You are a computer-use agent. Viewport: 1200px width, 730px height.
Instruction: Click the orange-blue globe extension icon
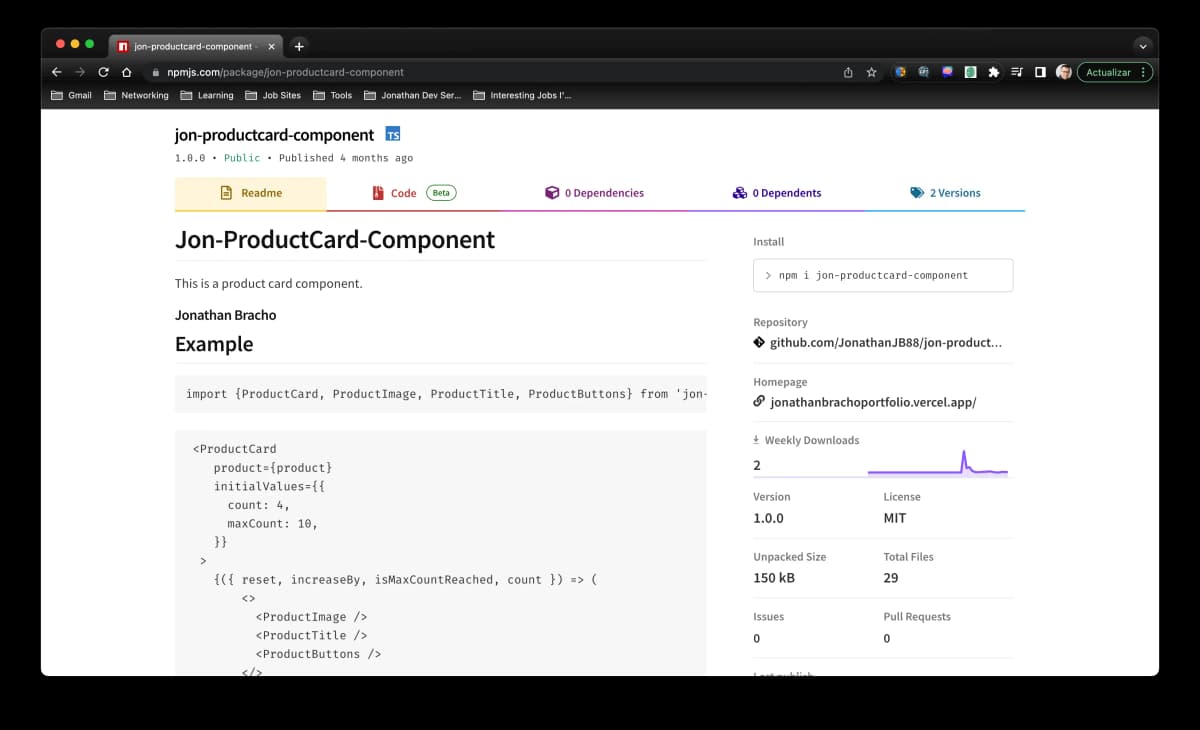(x=900, y=72)
